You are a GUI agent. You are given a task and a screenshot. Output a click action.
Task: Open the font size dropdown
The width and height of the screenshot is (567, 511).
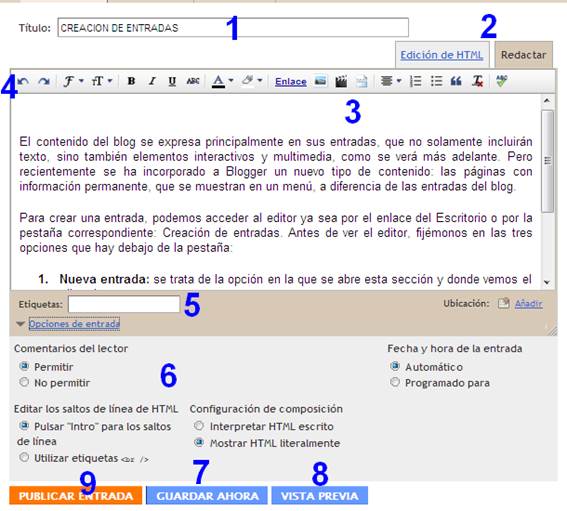[101, 81]
